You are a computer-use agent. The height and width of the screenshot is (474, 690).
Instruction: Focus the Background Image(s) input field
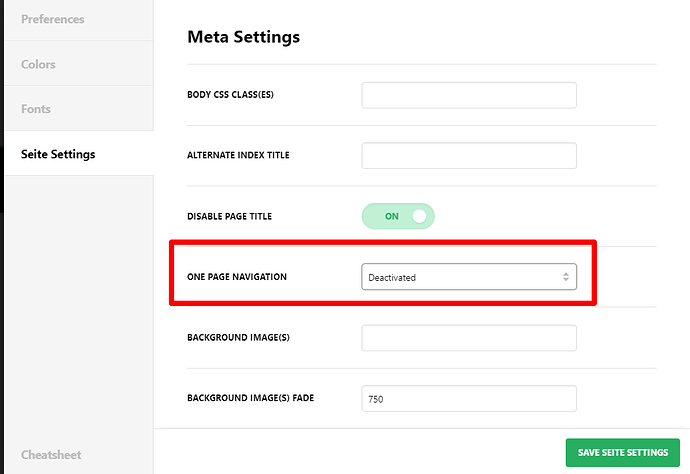469,338
